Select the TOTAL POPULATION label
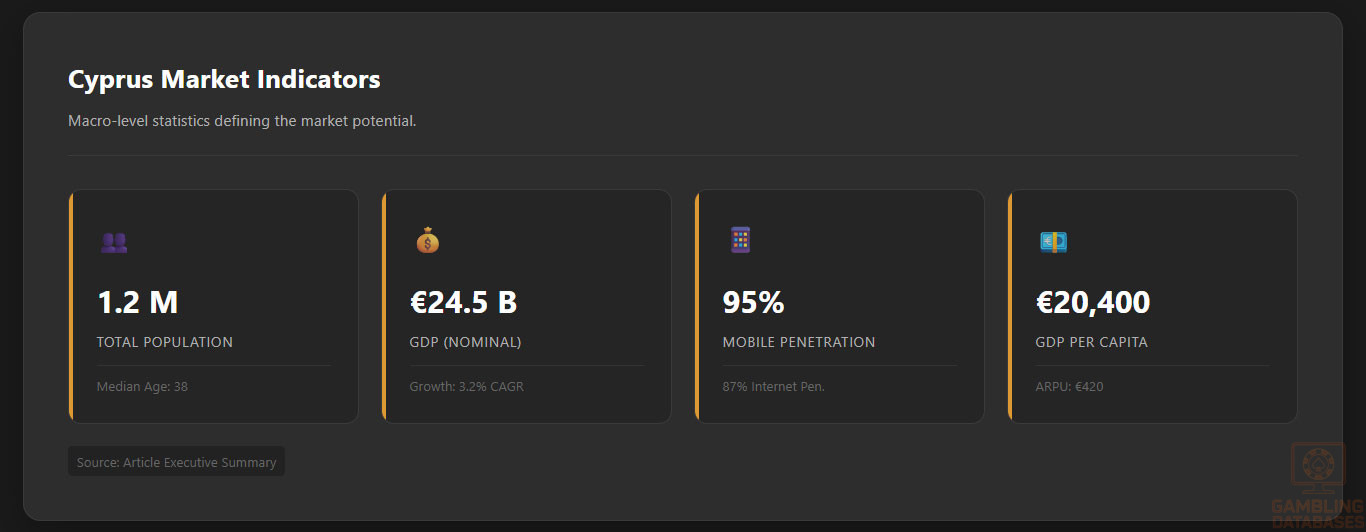This screenshot has height=532, width=1366. (164, 342)
